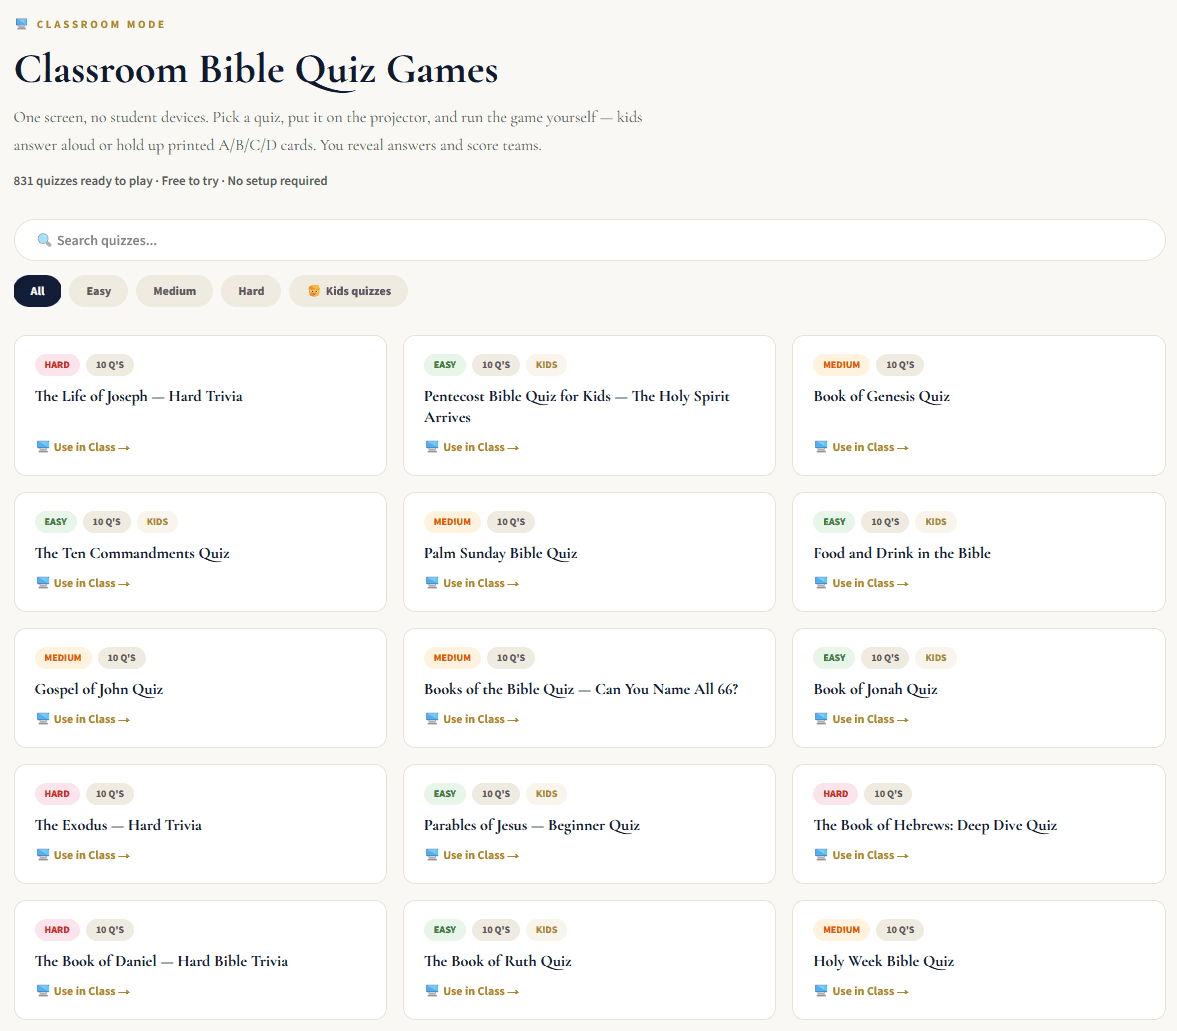This screenshot has height=1031, width=1177.
Task: Click the search magnifier icon
Action: pos(44,240)
